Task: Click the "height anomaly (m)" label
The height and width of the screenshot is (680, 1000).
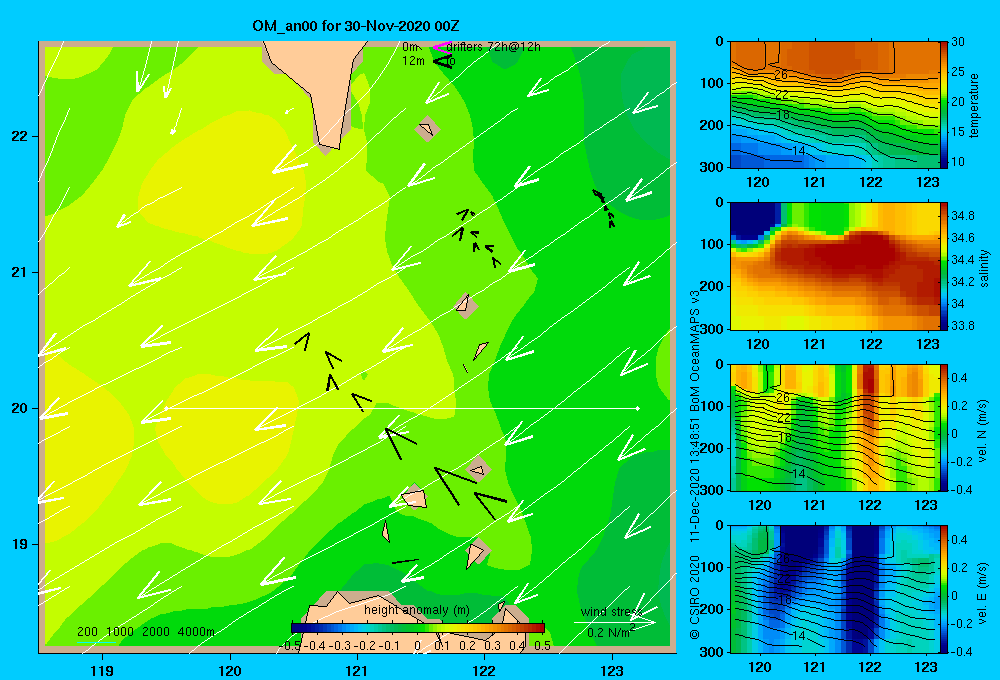Action: coord(417,610)
